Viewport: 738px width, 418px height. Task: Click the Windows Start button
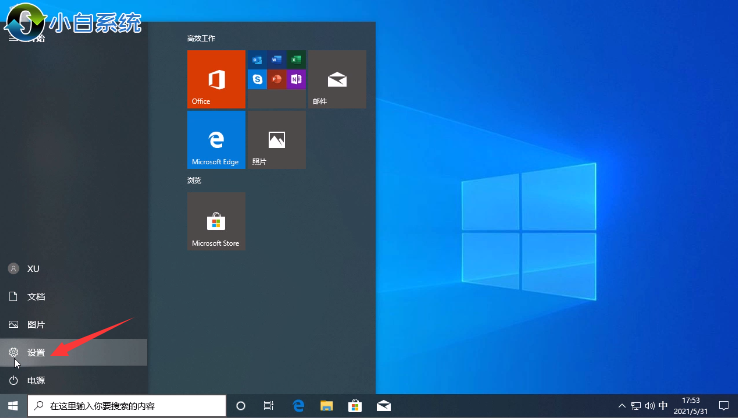[x=12, y=406]
